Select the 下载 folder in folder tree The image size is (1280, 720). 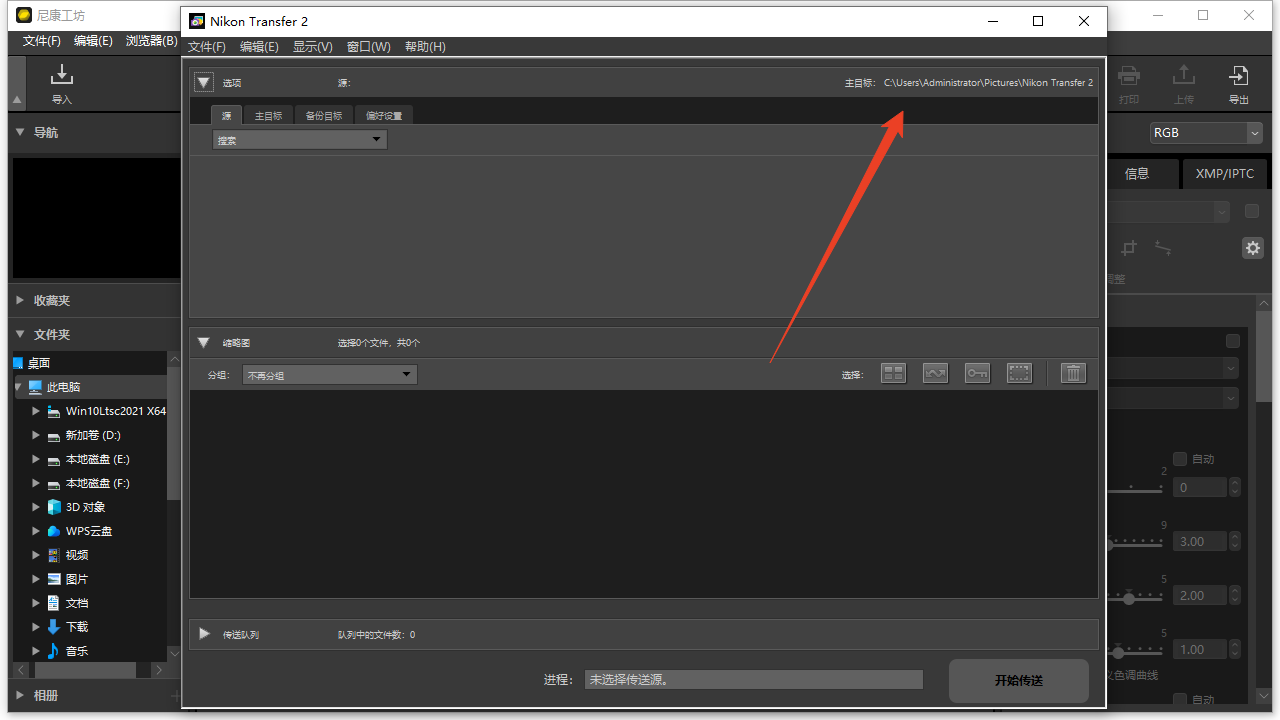tap(77, 627)
